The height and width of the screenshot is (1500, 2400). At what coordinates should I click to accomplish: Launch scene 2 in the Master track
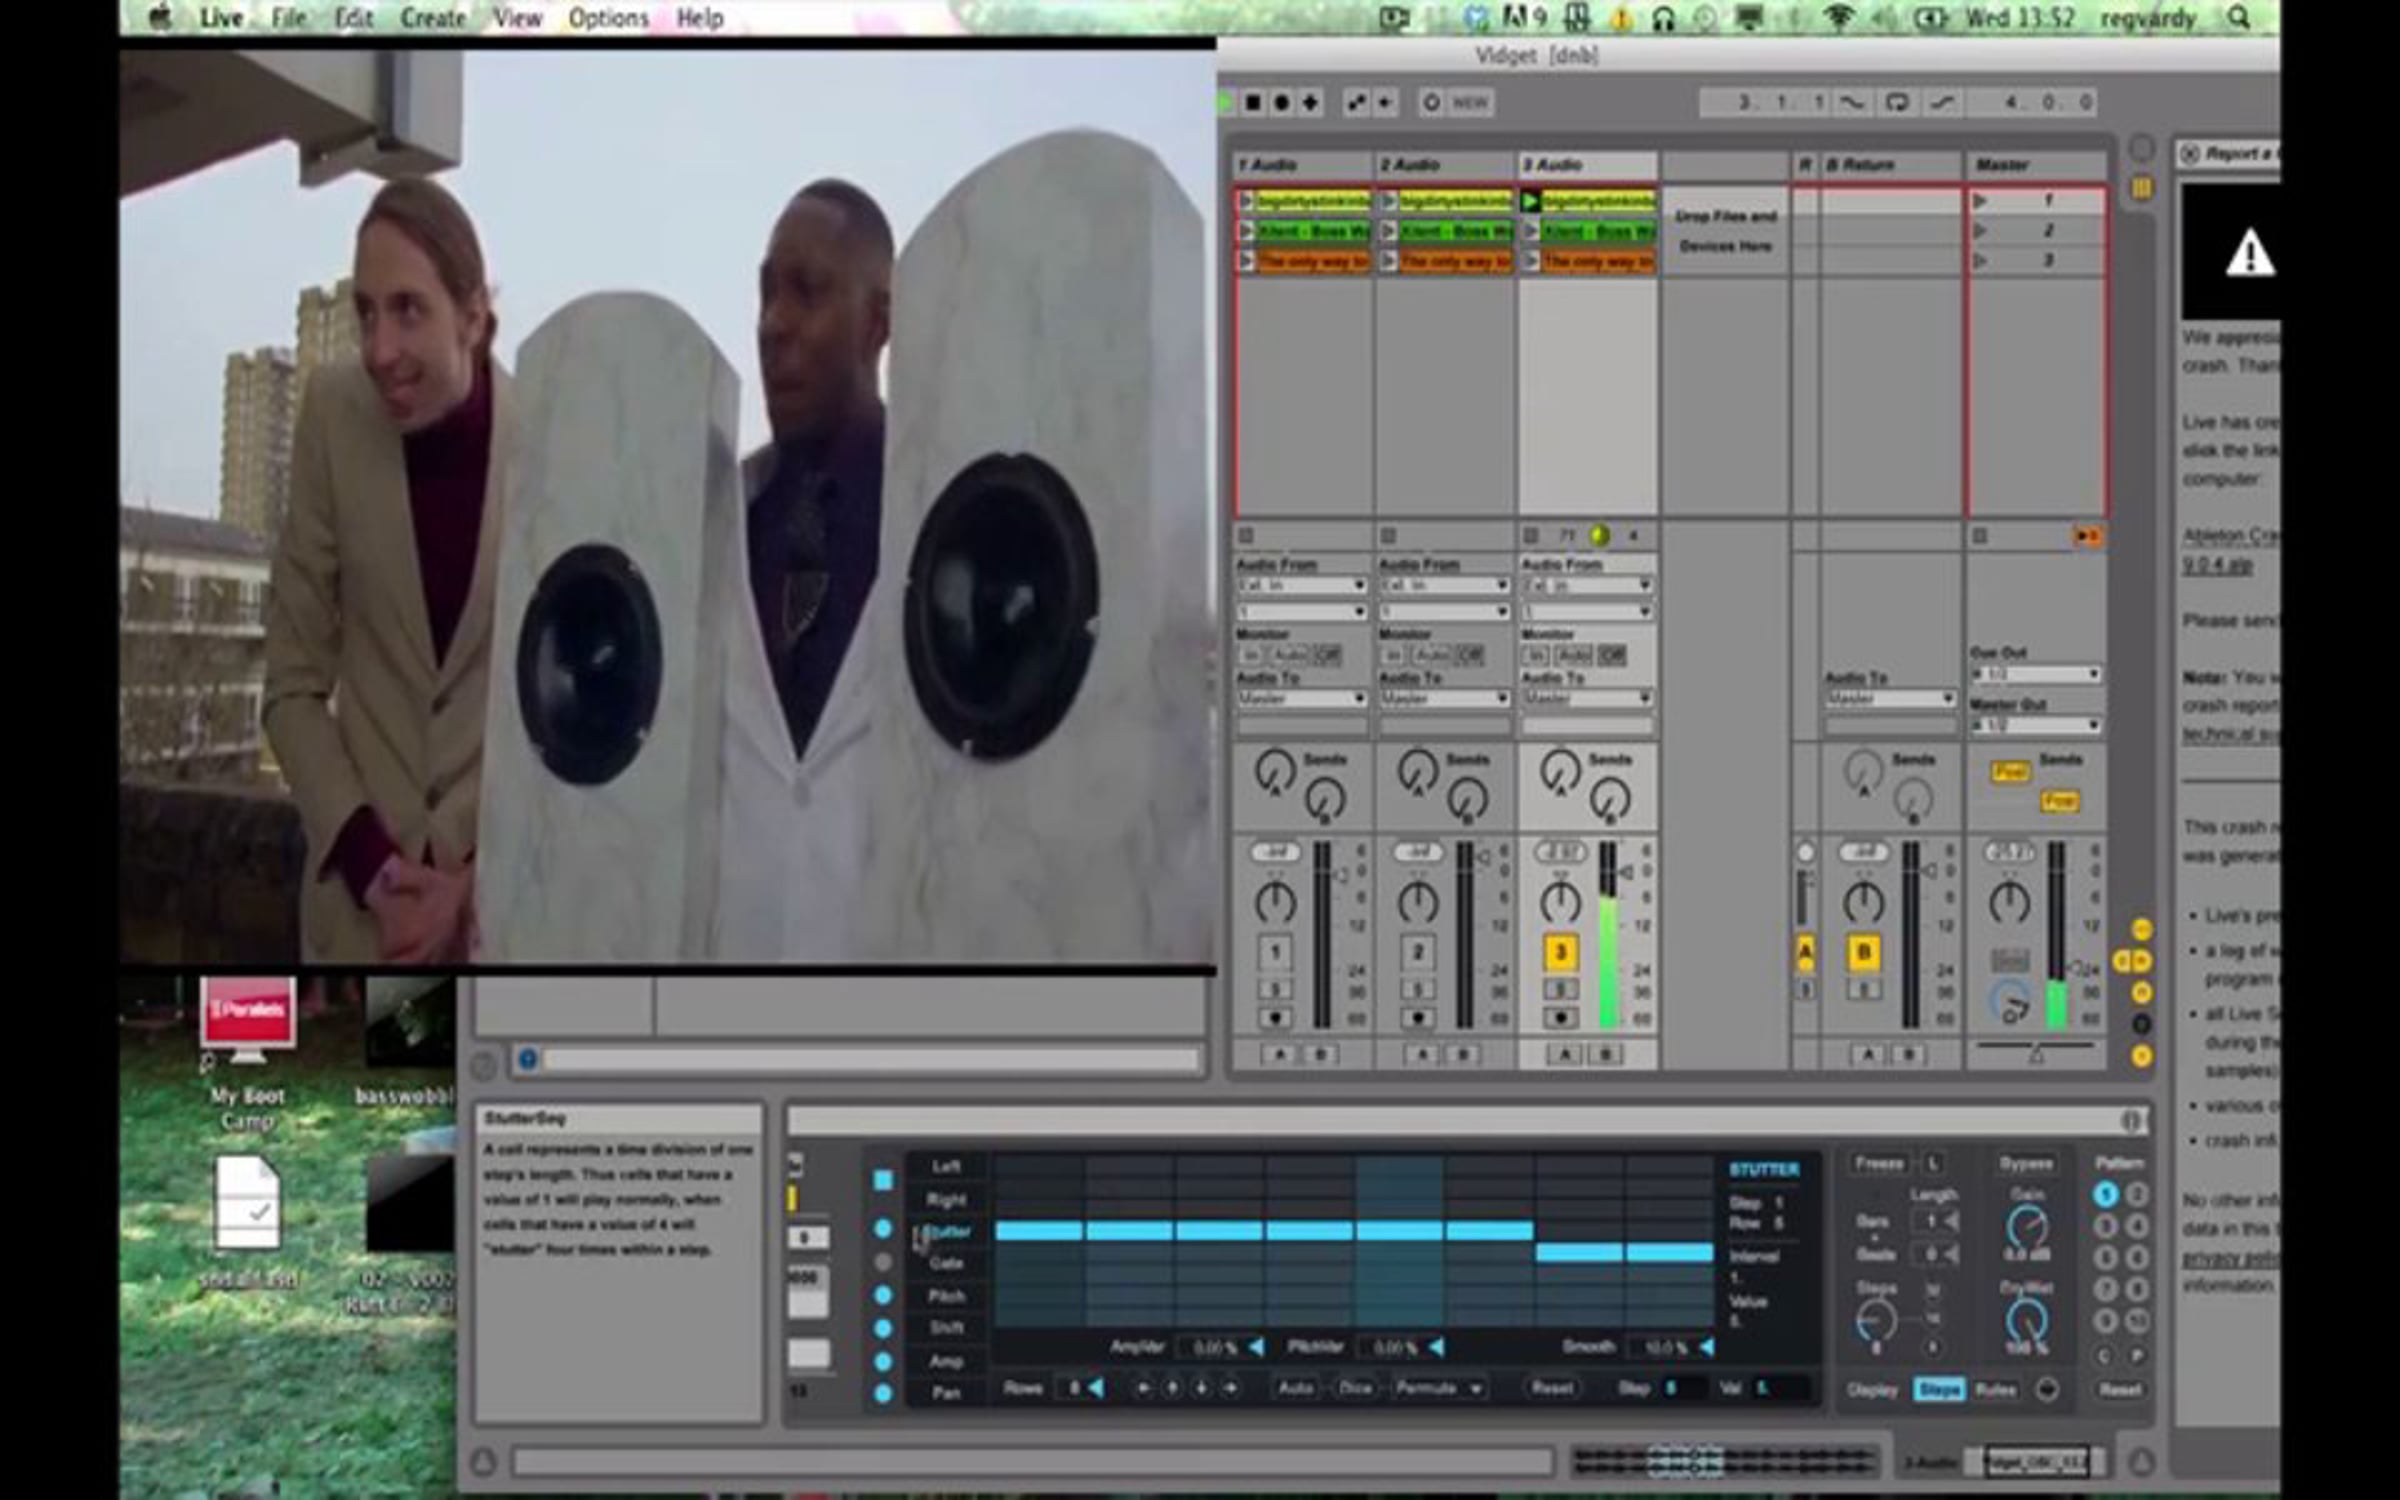[1980, 232]
